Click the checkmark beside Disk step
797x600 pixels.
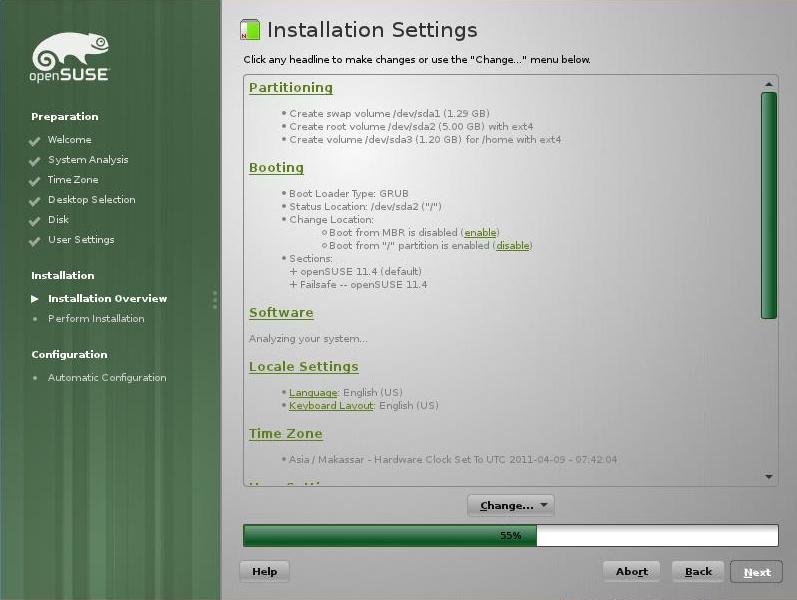[x=35, y=221]
